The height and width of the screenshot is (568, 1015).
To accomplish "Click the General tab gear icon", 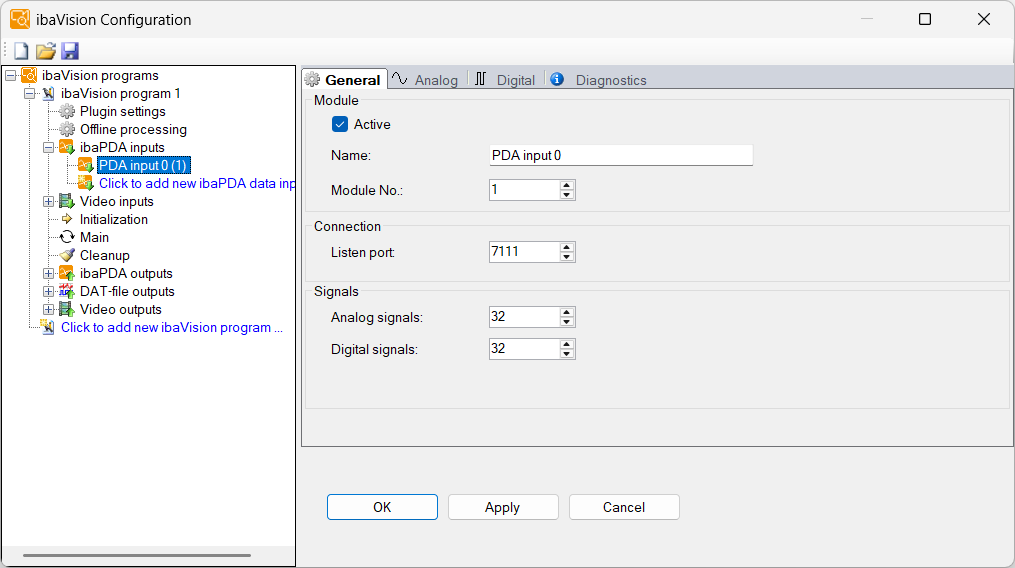I will point(313,80).
